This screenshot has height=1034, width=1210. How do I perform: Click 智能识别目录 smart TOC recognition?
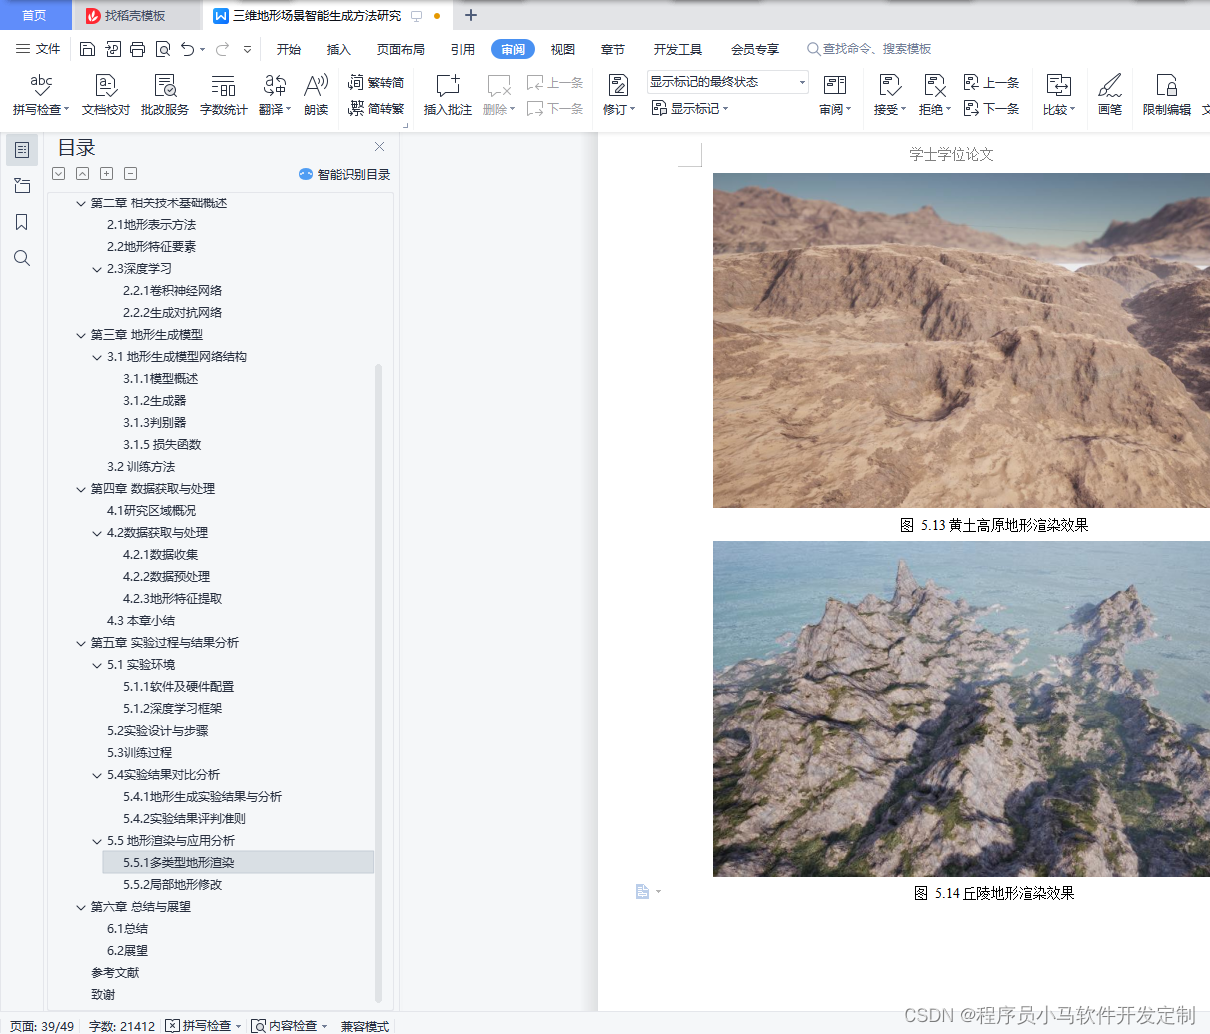coord(345,174)
